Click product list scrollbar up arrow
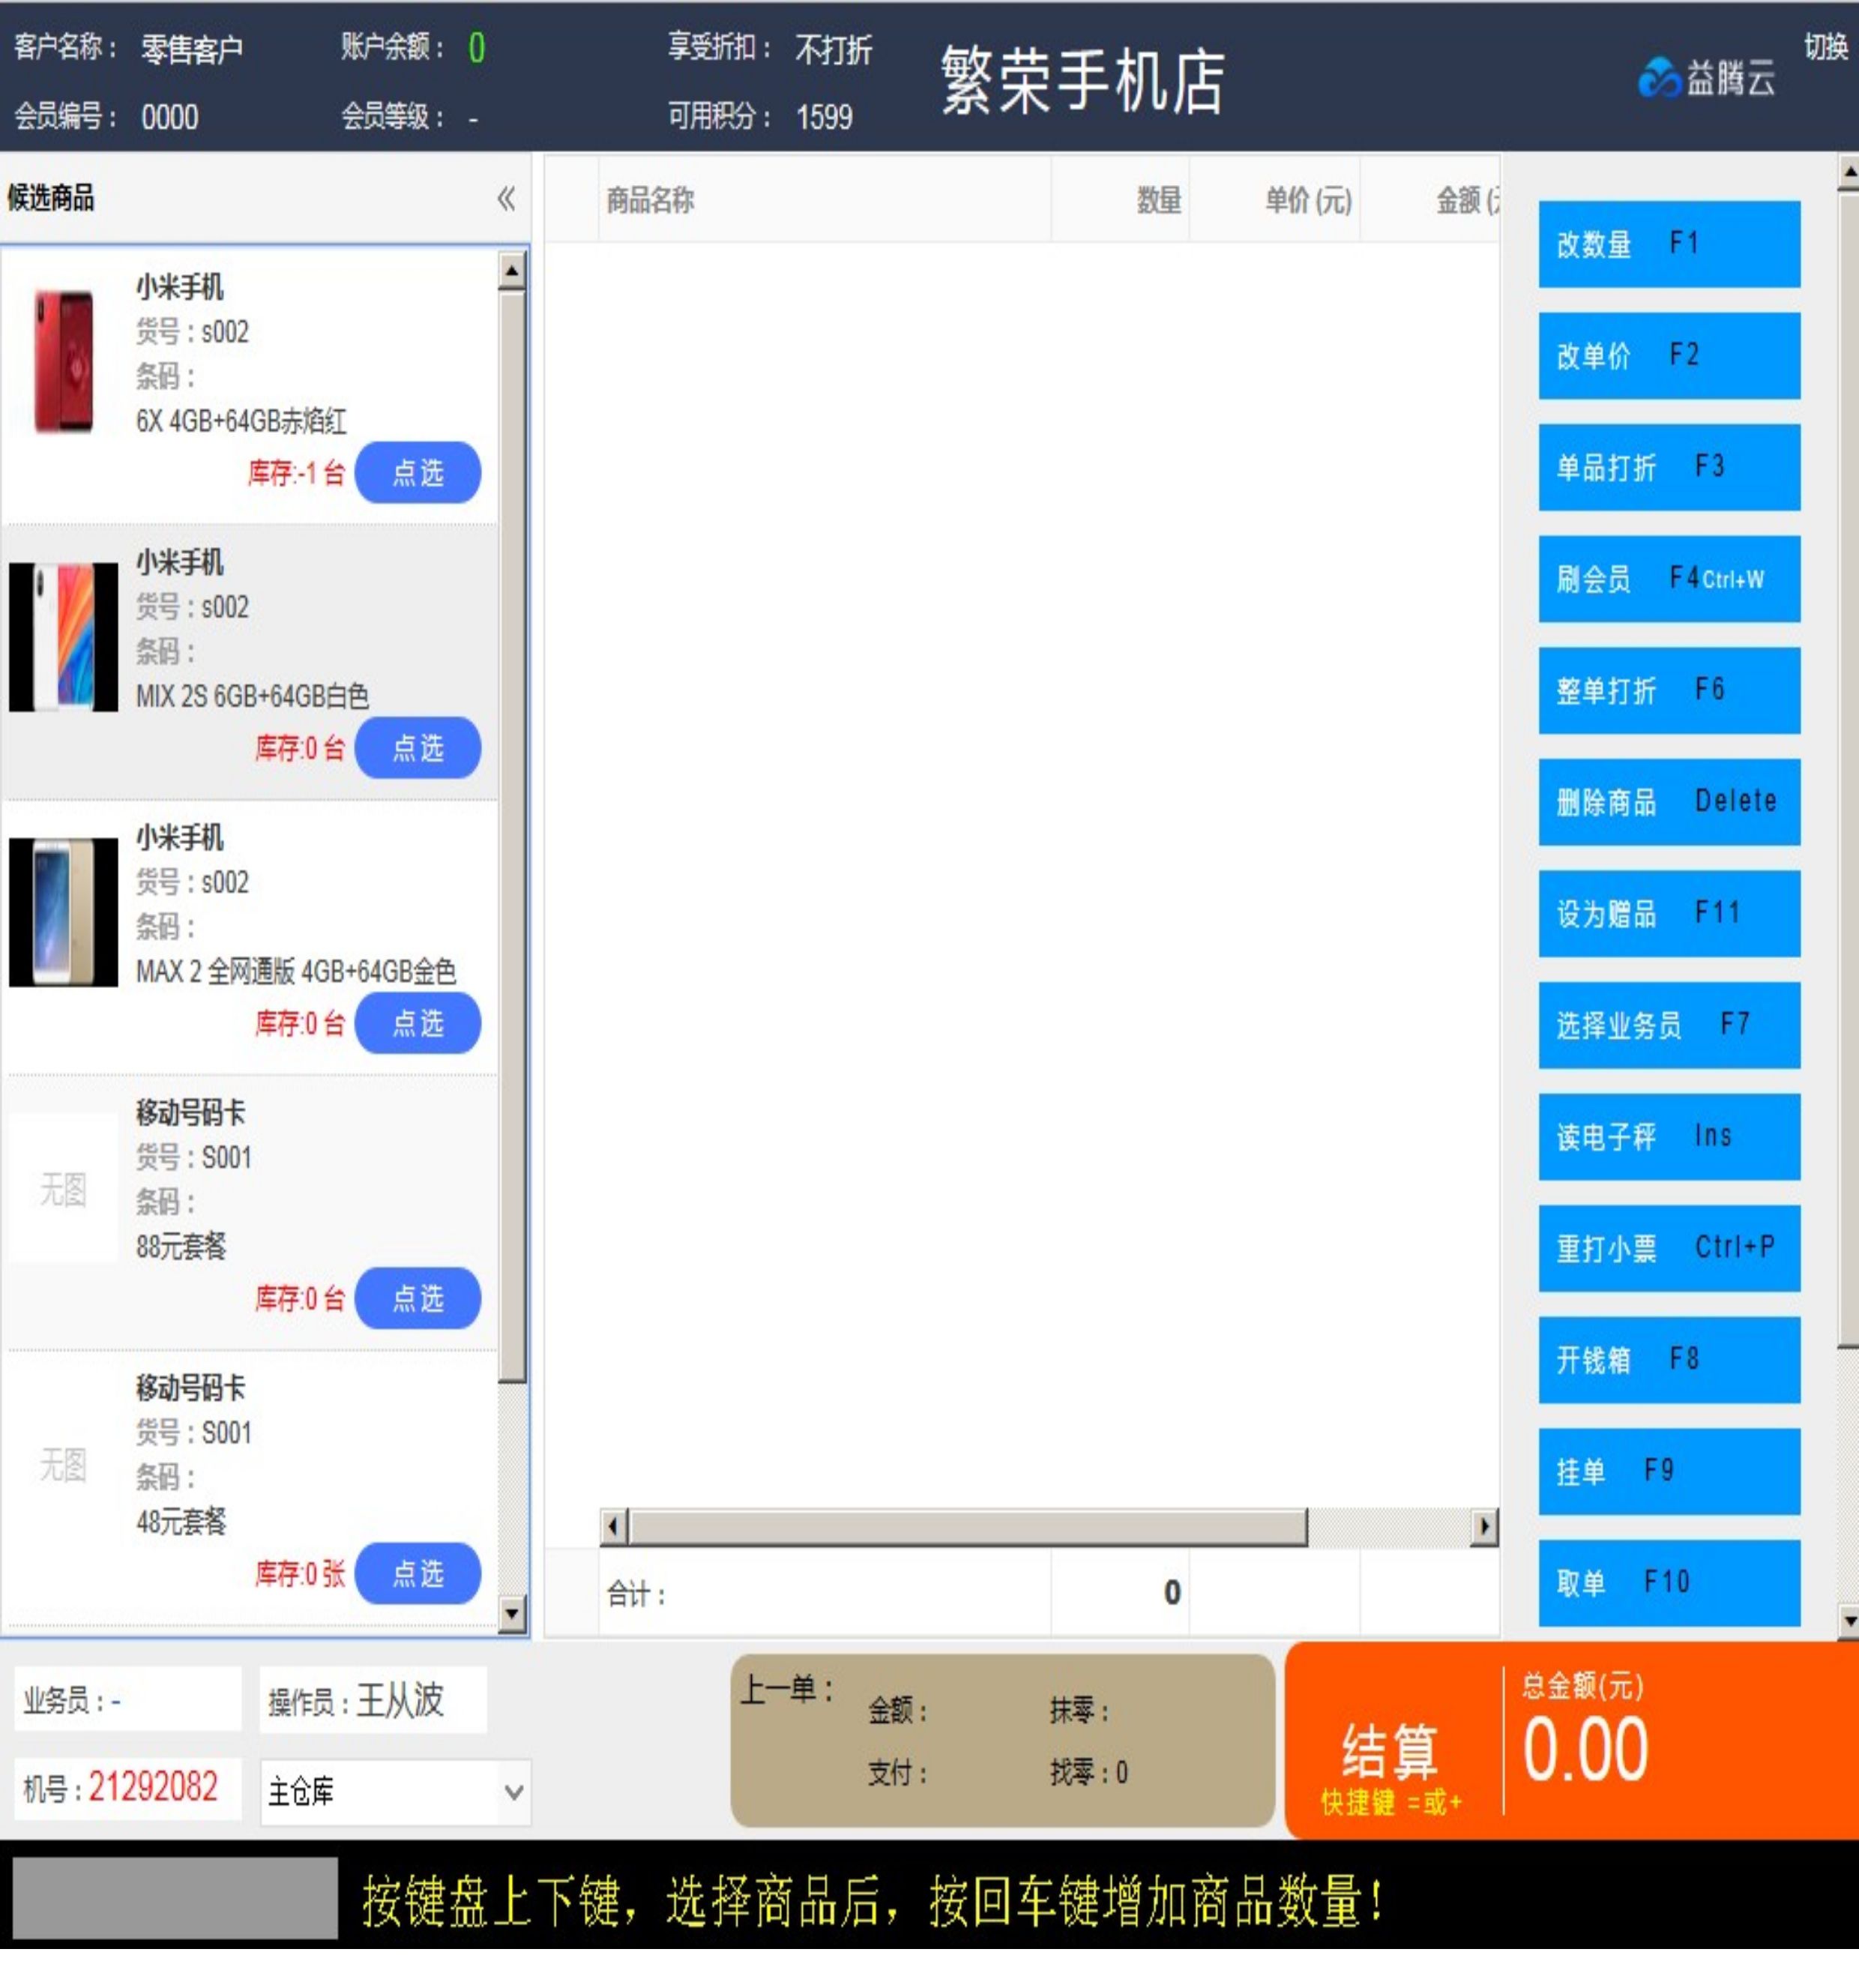The width and height of the screenshot is (1859, 1988). tap(512, 270)
